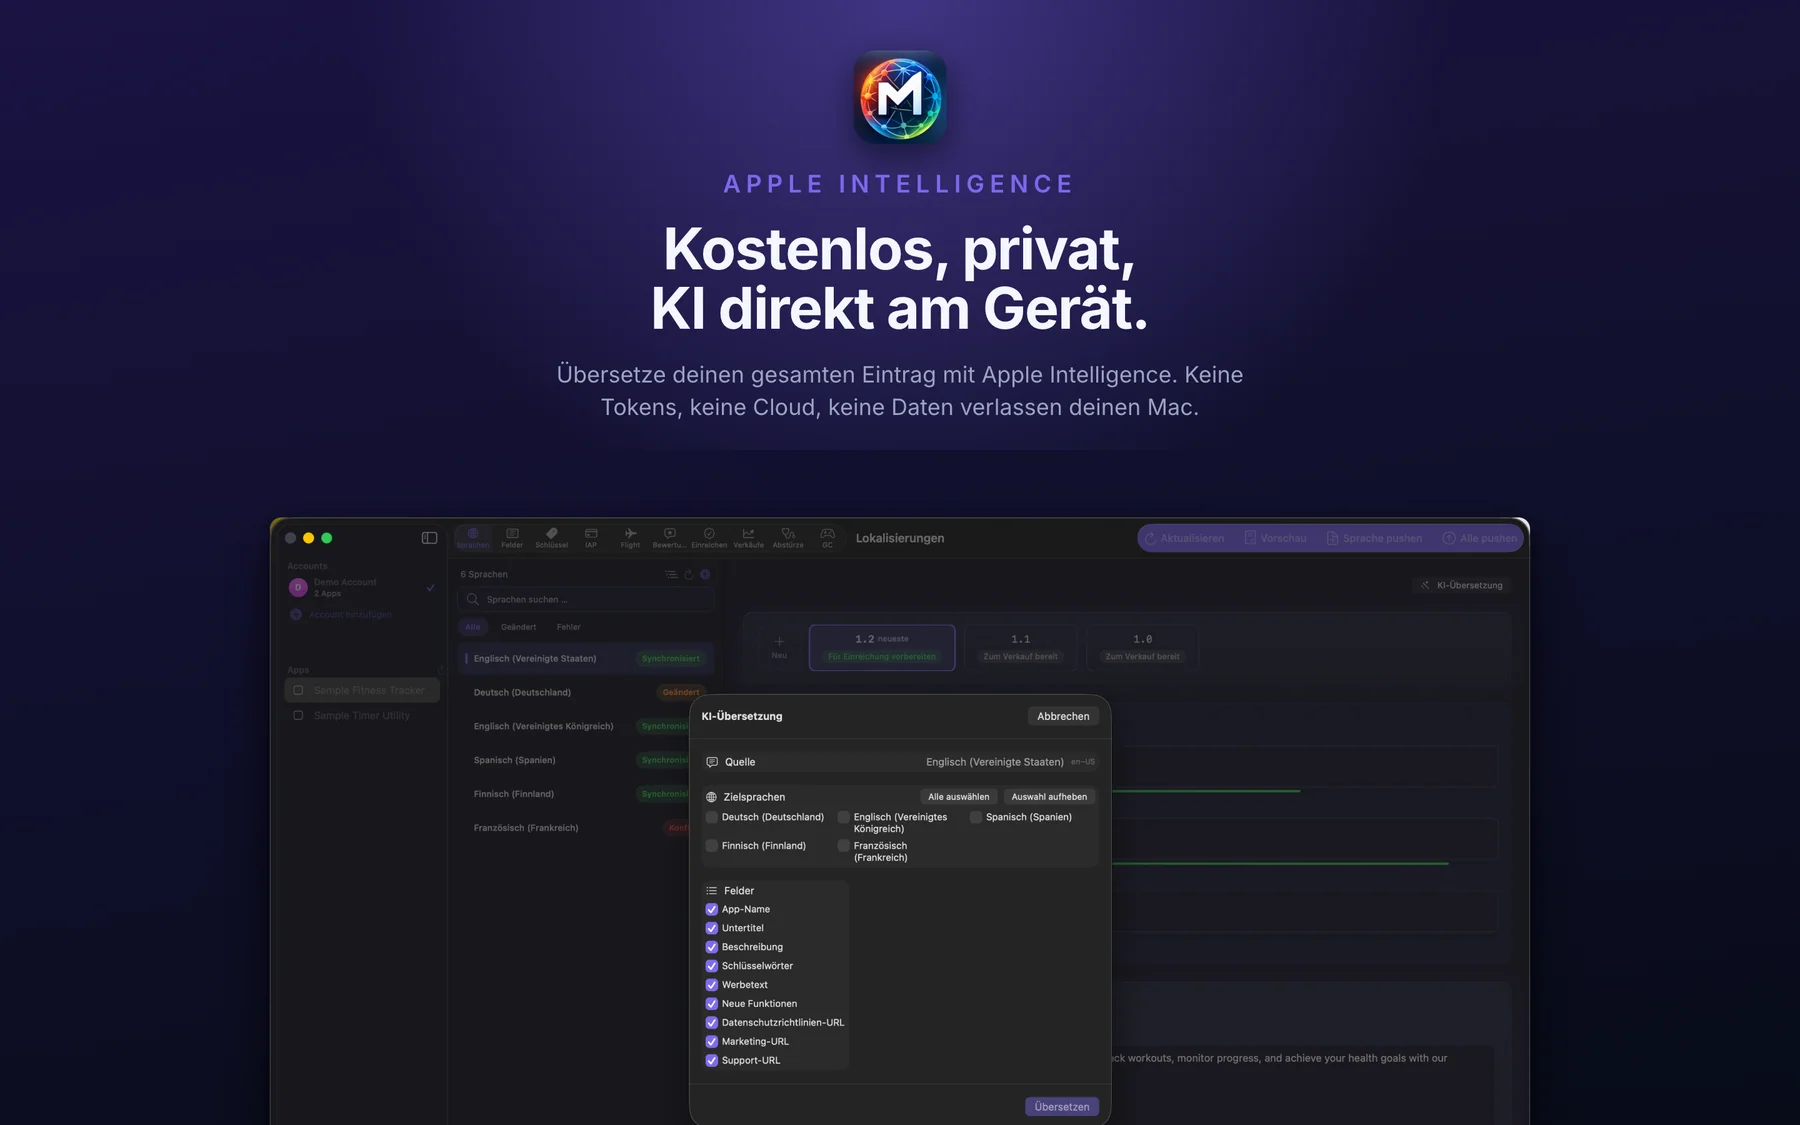The image size is (1800, 1125).
Task: Open the Einreichen toolbar section
Action: (709, 538)
